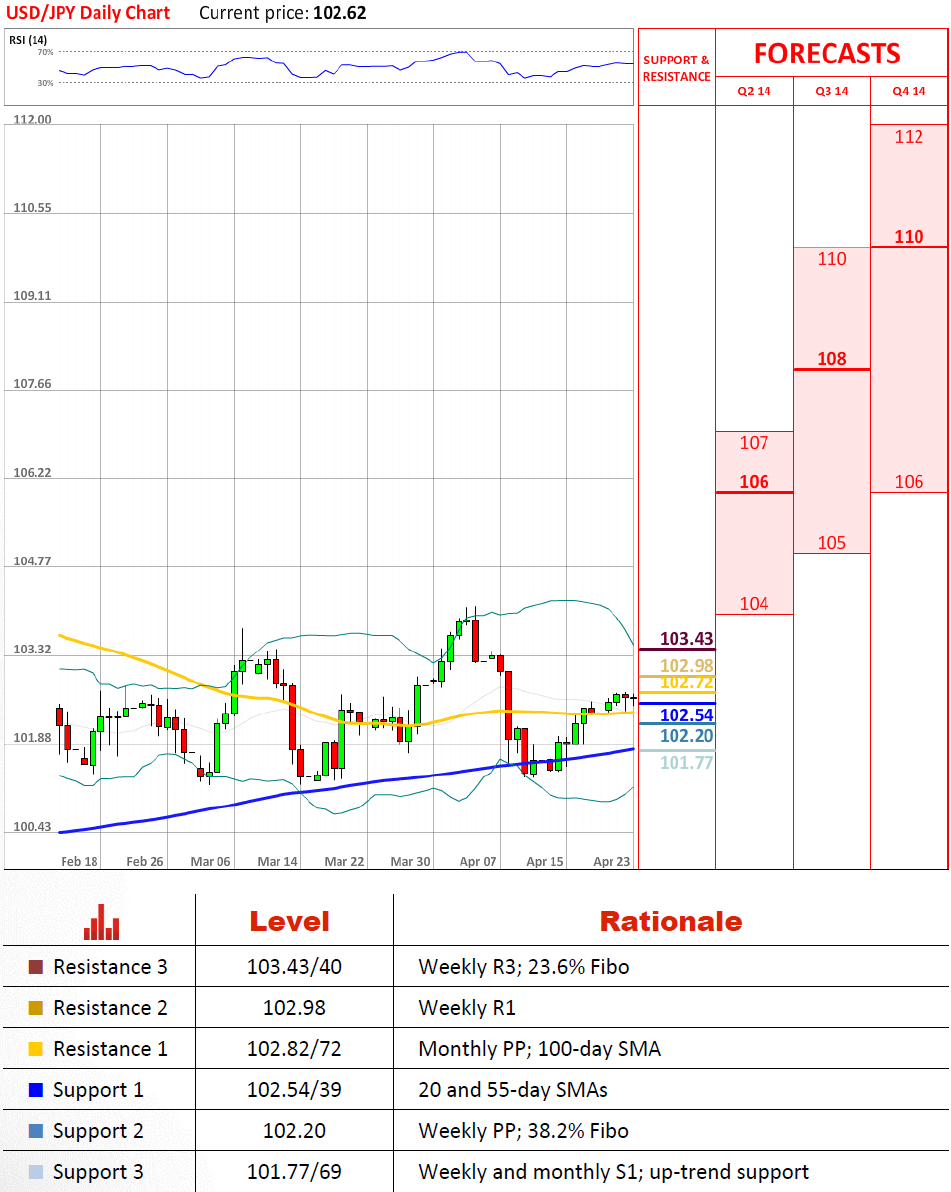This screenshot has height=1192, width=951.
Task: Click the red bar chart icon
Action: 101,922
